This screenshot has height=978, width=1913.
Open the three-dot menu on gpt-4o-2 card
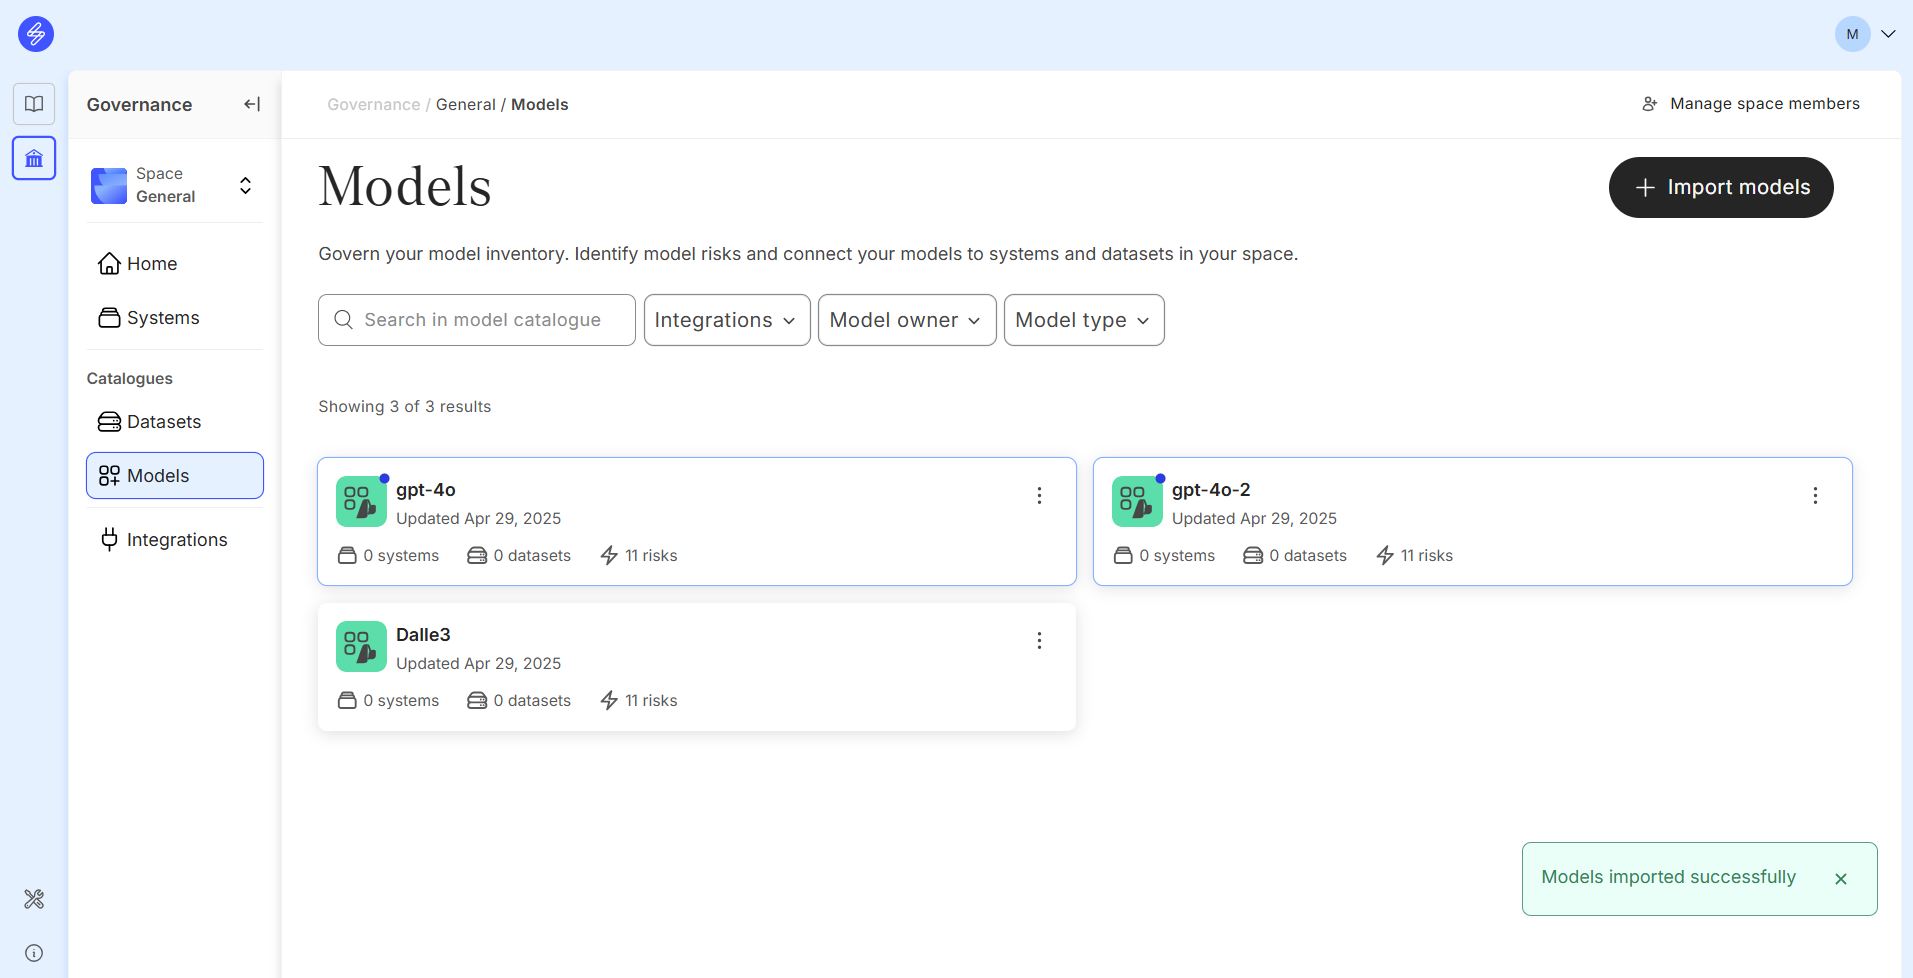(x=1815, y=496)
